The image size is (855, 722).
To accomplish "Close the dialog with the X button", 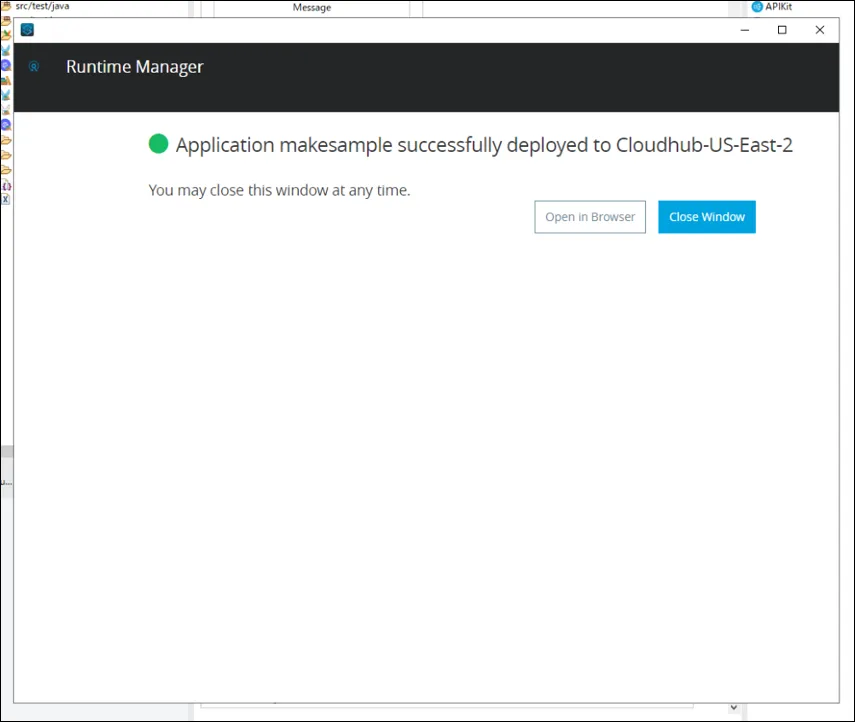I will [x=820, y=30].
